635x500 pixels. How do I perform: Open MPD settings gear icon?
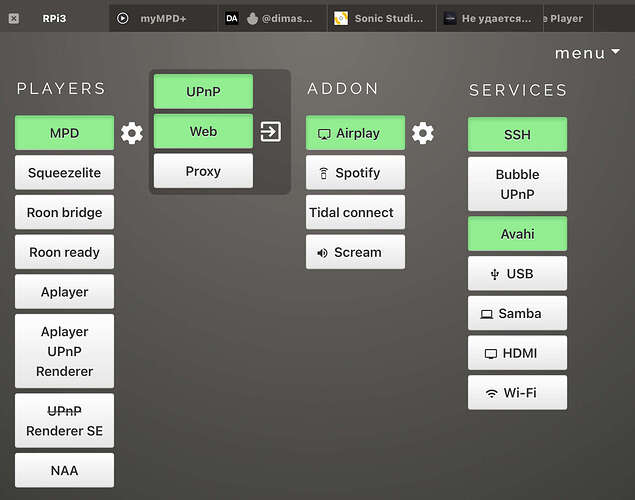point(132,133)
